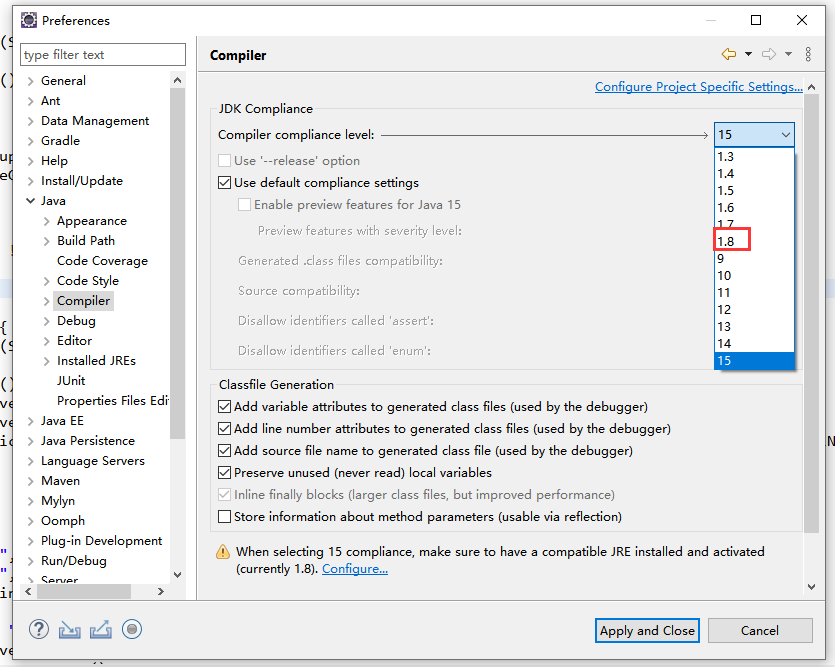The image size is (835, 667).
Task: Open the Back history dropdown arrow
Action: (747, 55)
